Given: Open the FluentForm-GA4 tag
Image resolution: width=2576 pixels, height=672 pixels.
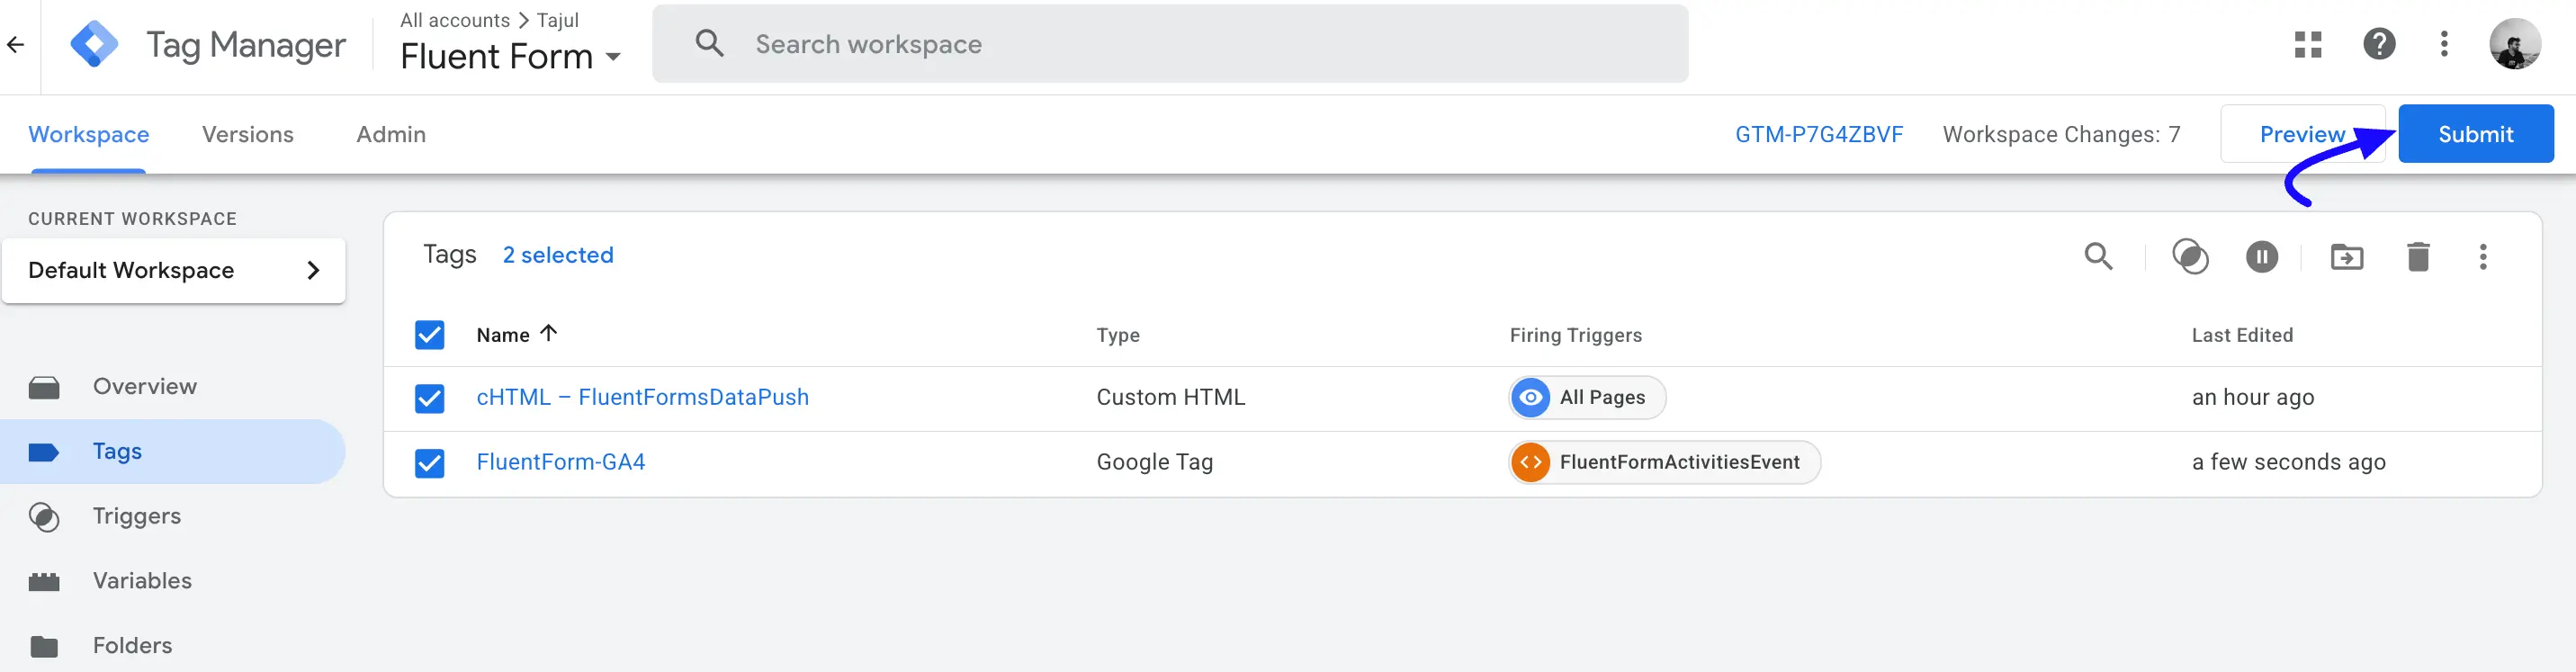Looking at the screenshot, I should pyautogui.click(x=561, y=462).
